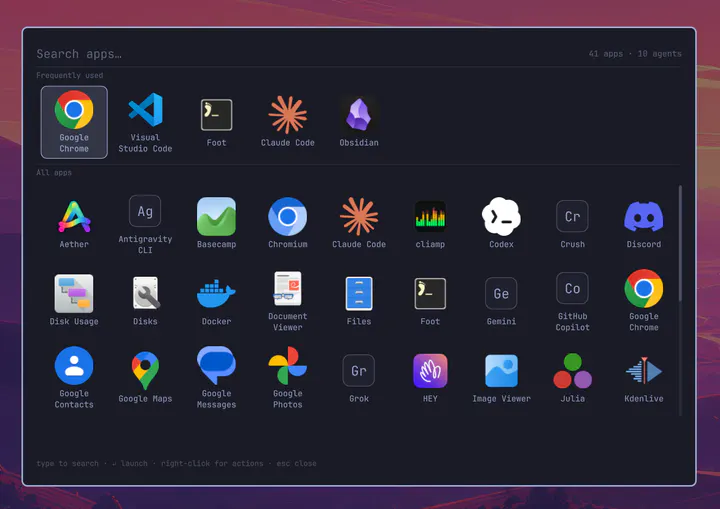Open Foot in All apps grid
The height and width of the screenshot is (509, 720).
pos(430,301)
